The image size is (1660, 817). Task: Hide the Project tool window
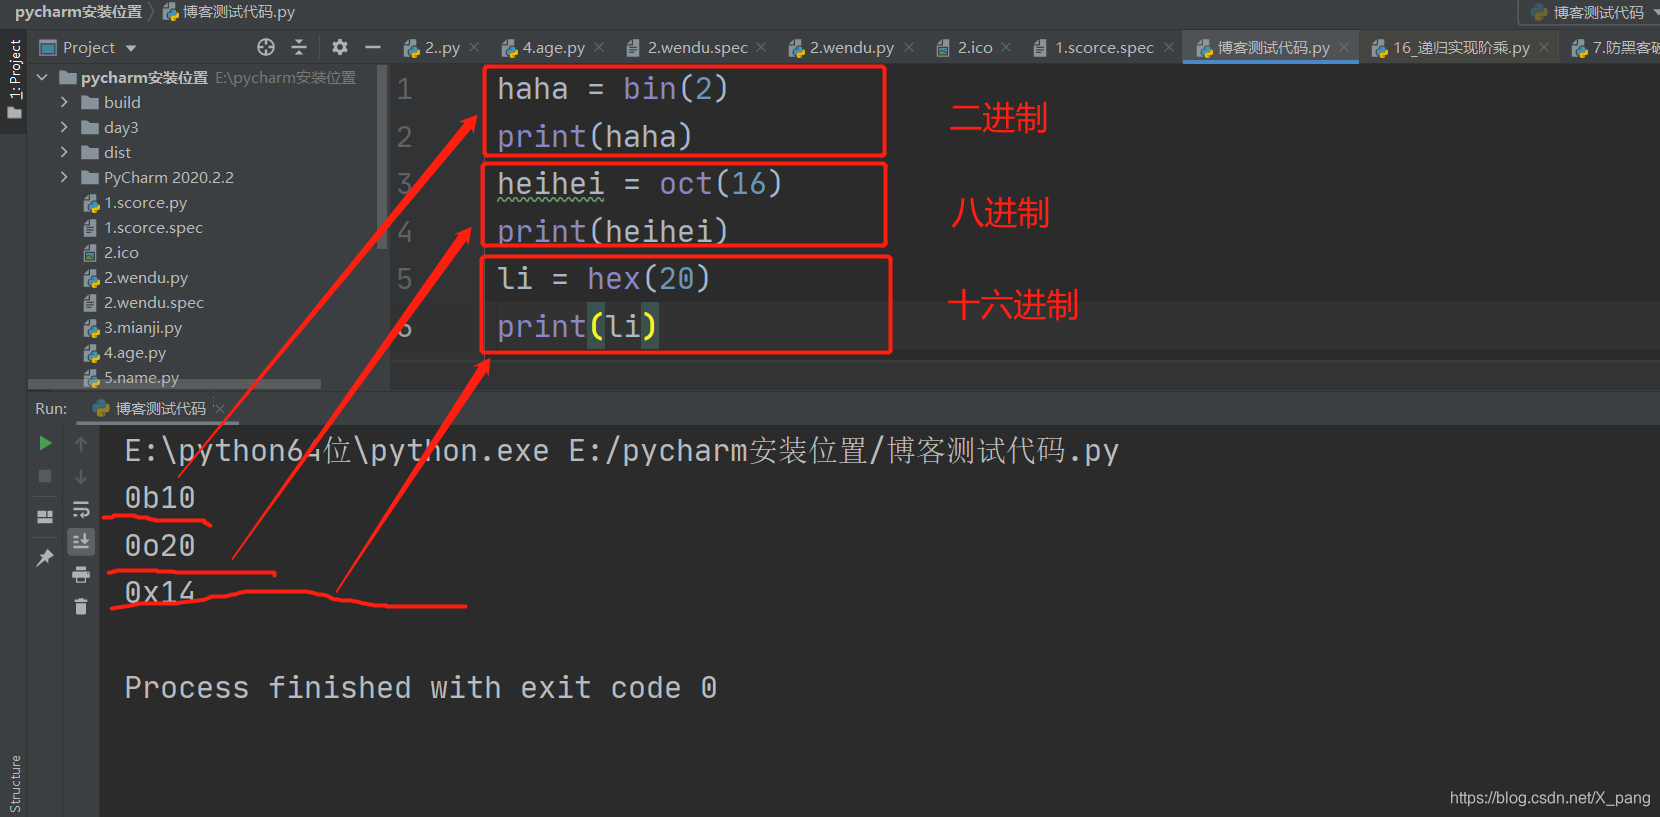tap(373, 47)
